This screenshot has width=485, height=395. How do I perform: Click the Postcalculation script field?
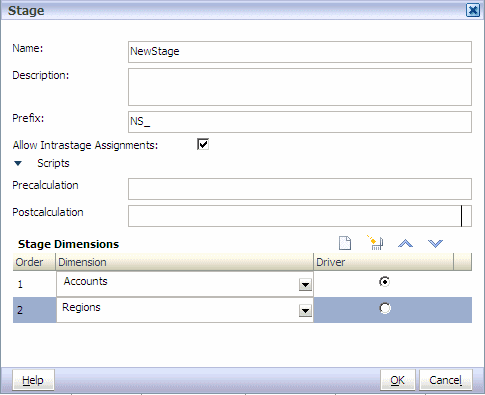(x=300, y=216)
